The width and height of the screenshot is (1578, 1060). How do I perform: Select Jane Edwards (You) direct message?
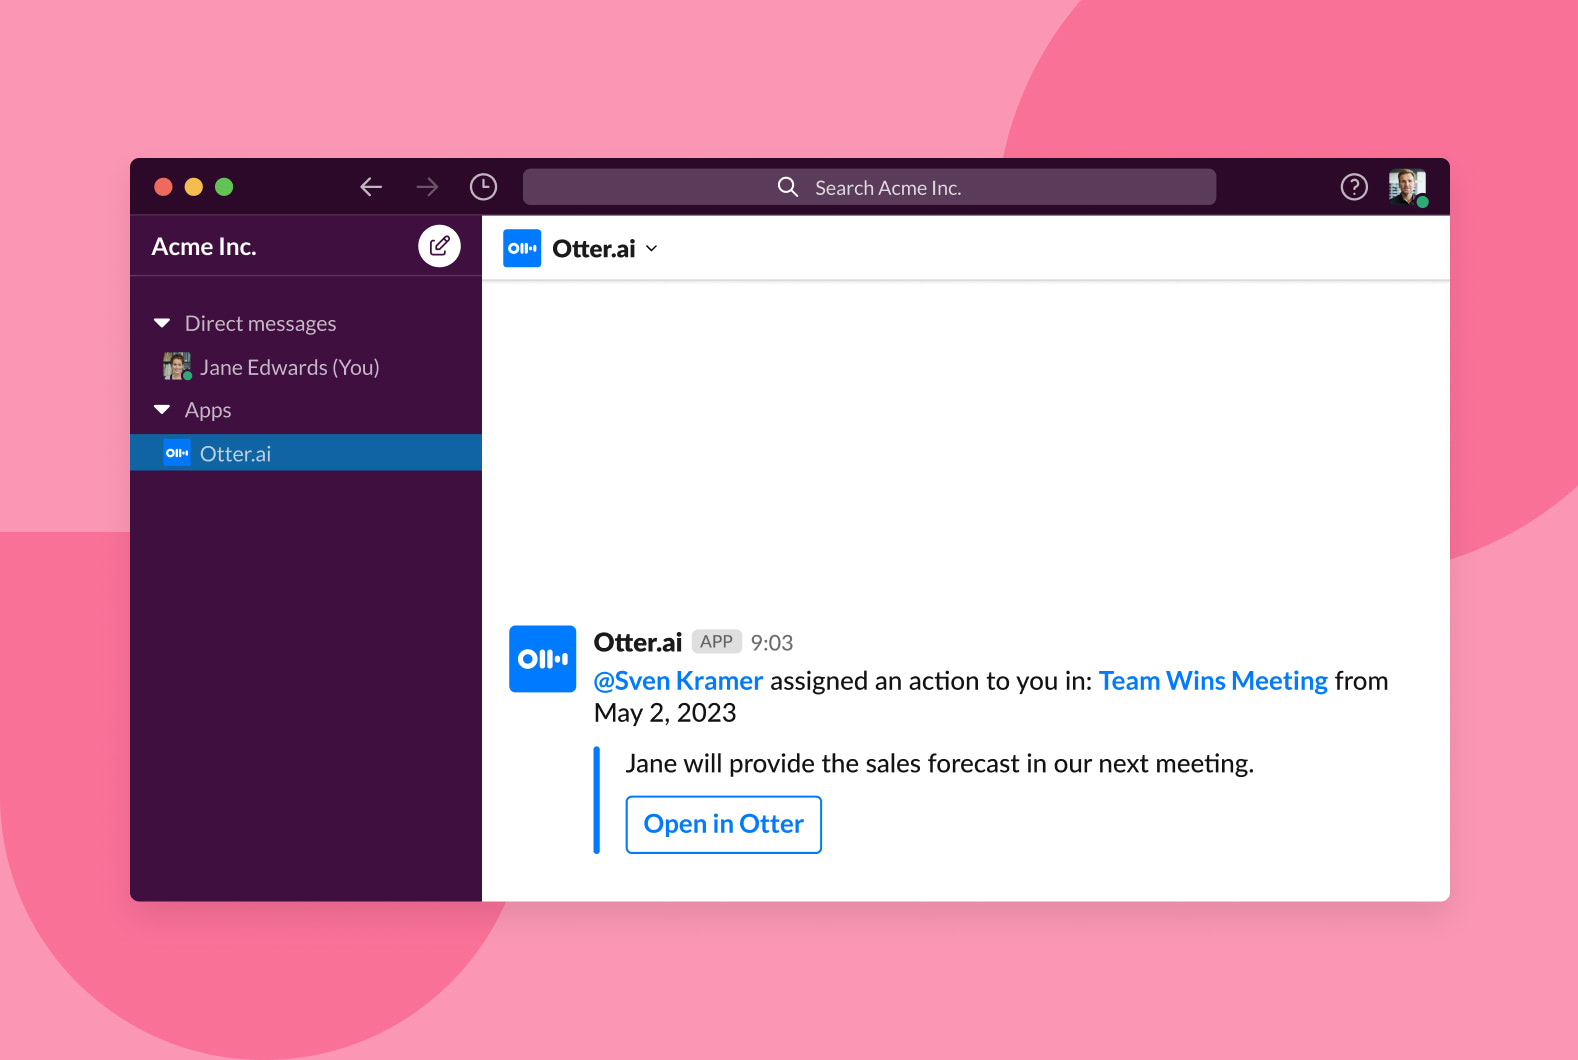[x=289, y=367]
